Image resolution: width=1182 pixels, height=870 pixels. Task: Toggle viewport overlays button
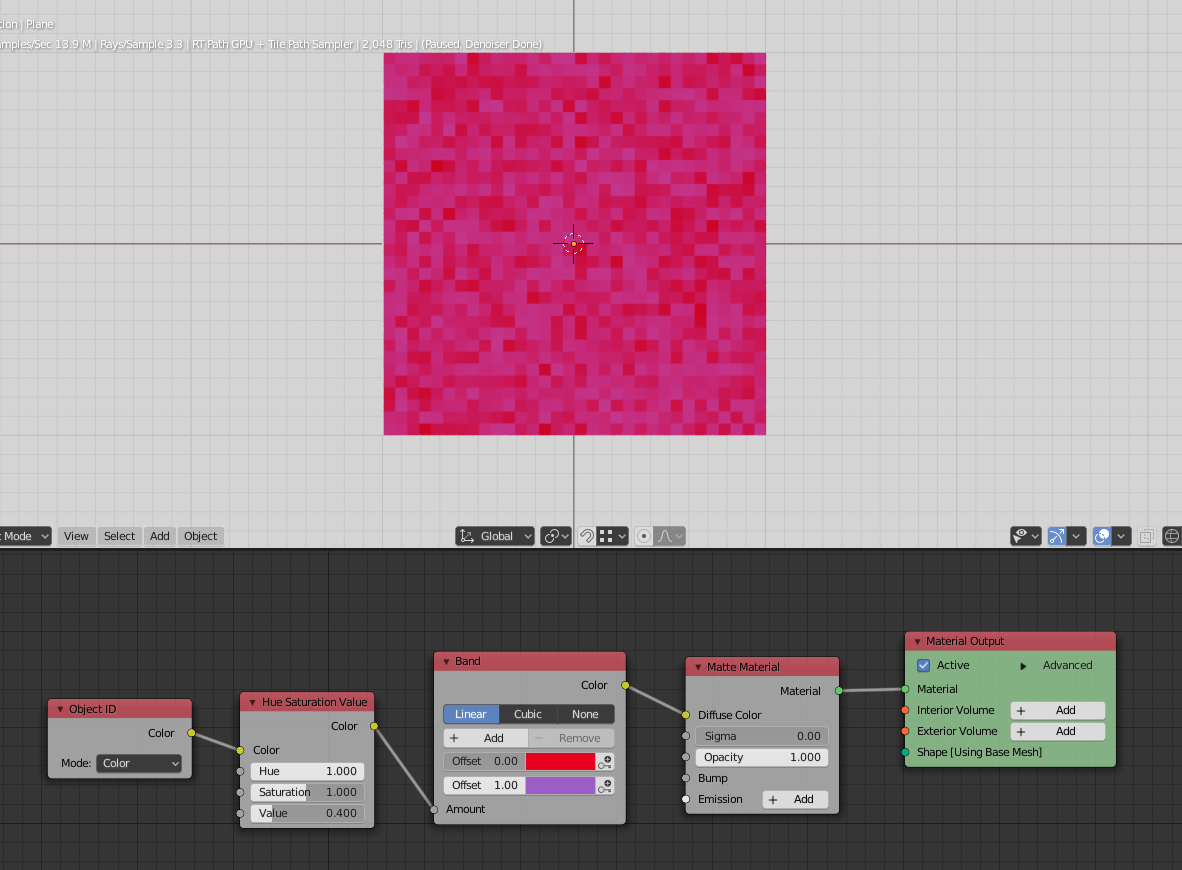coord(1102,536)
